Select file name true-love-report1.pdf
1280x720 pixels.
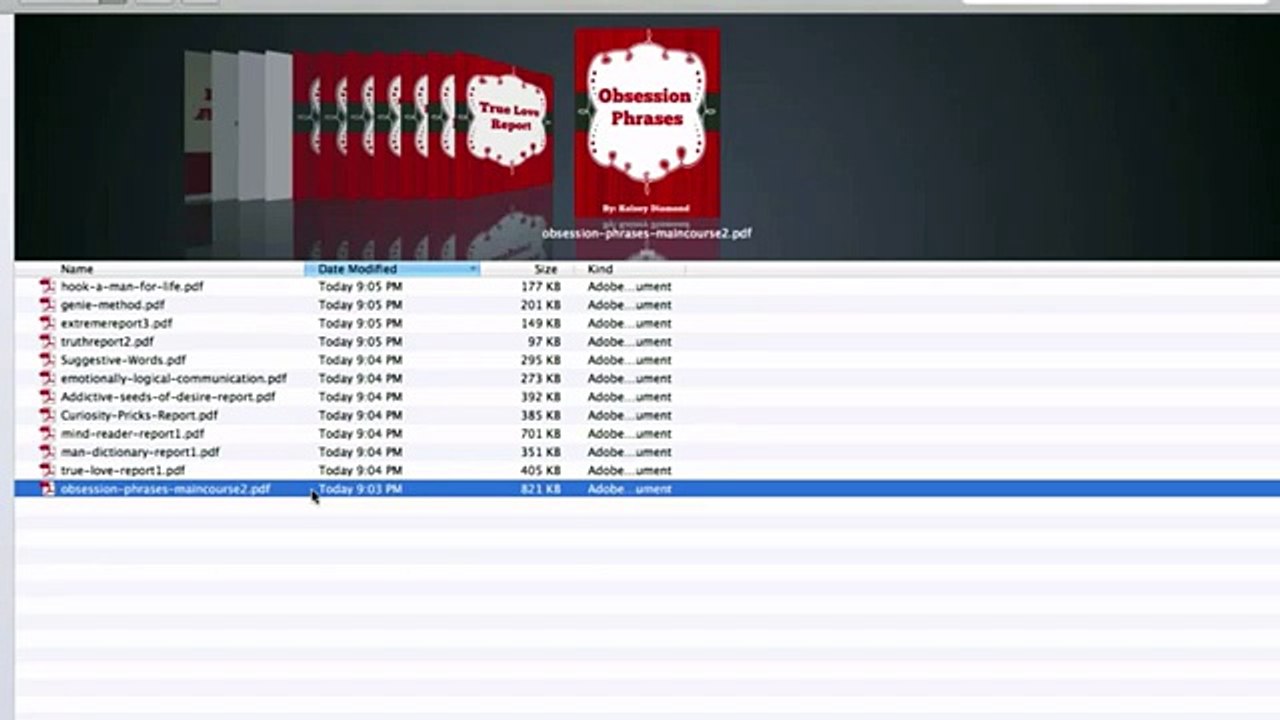(x=123, y=469)
